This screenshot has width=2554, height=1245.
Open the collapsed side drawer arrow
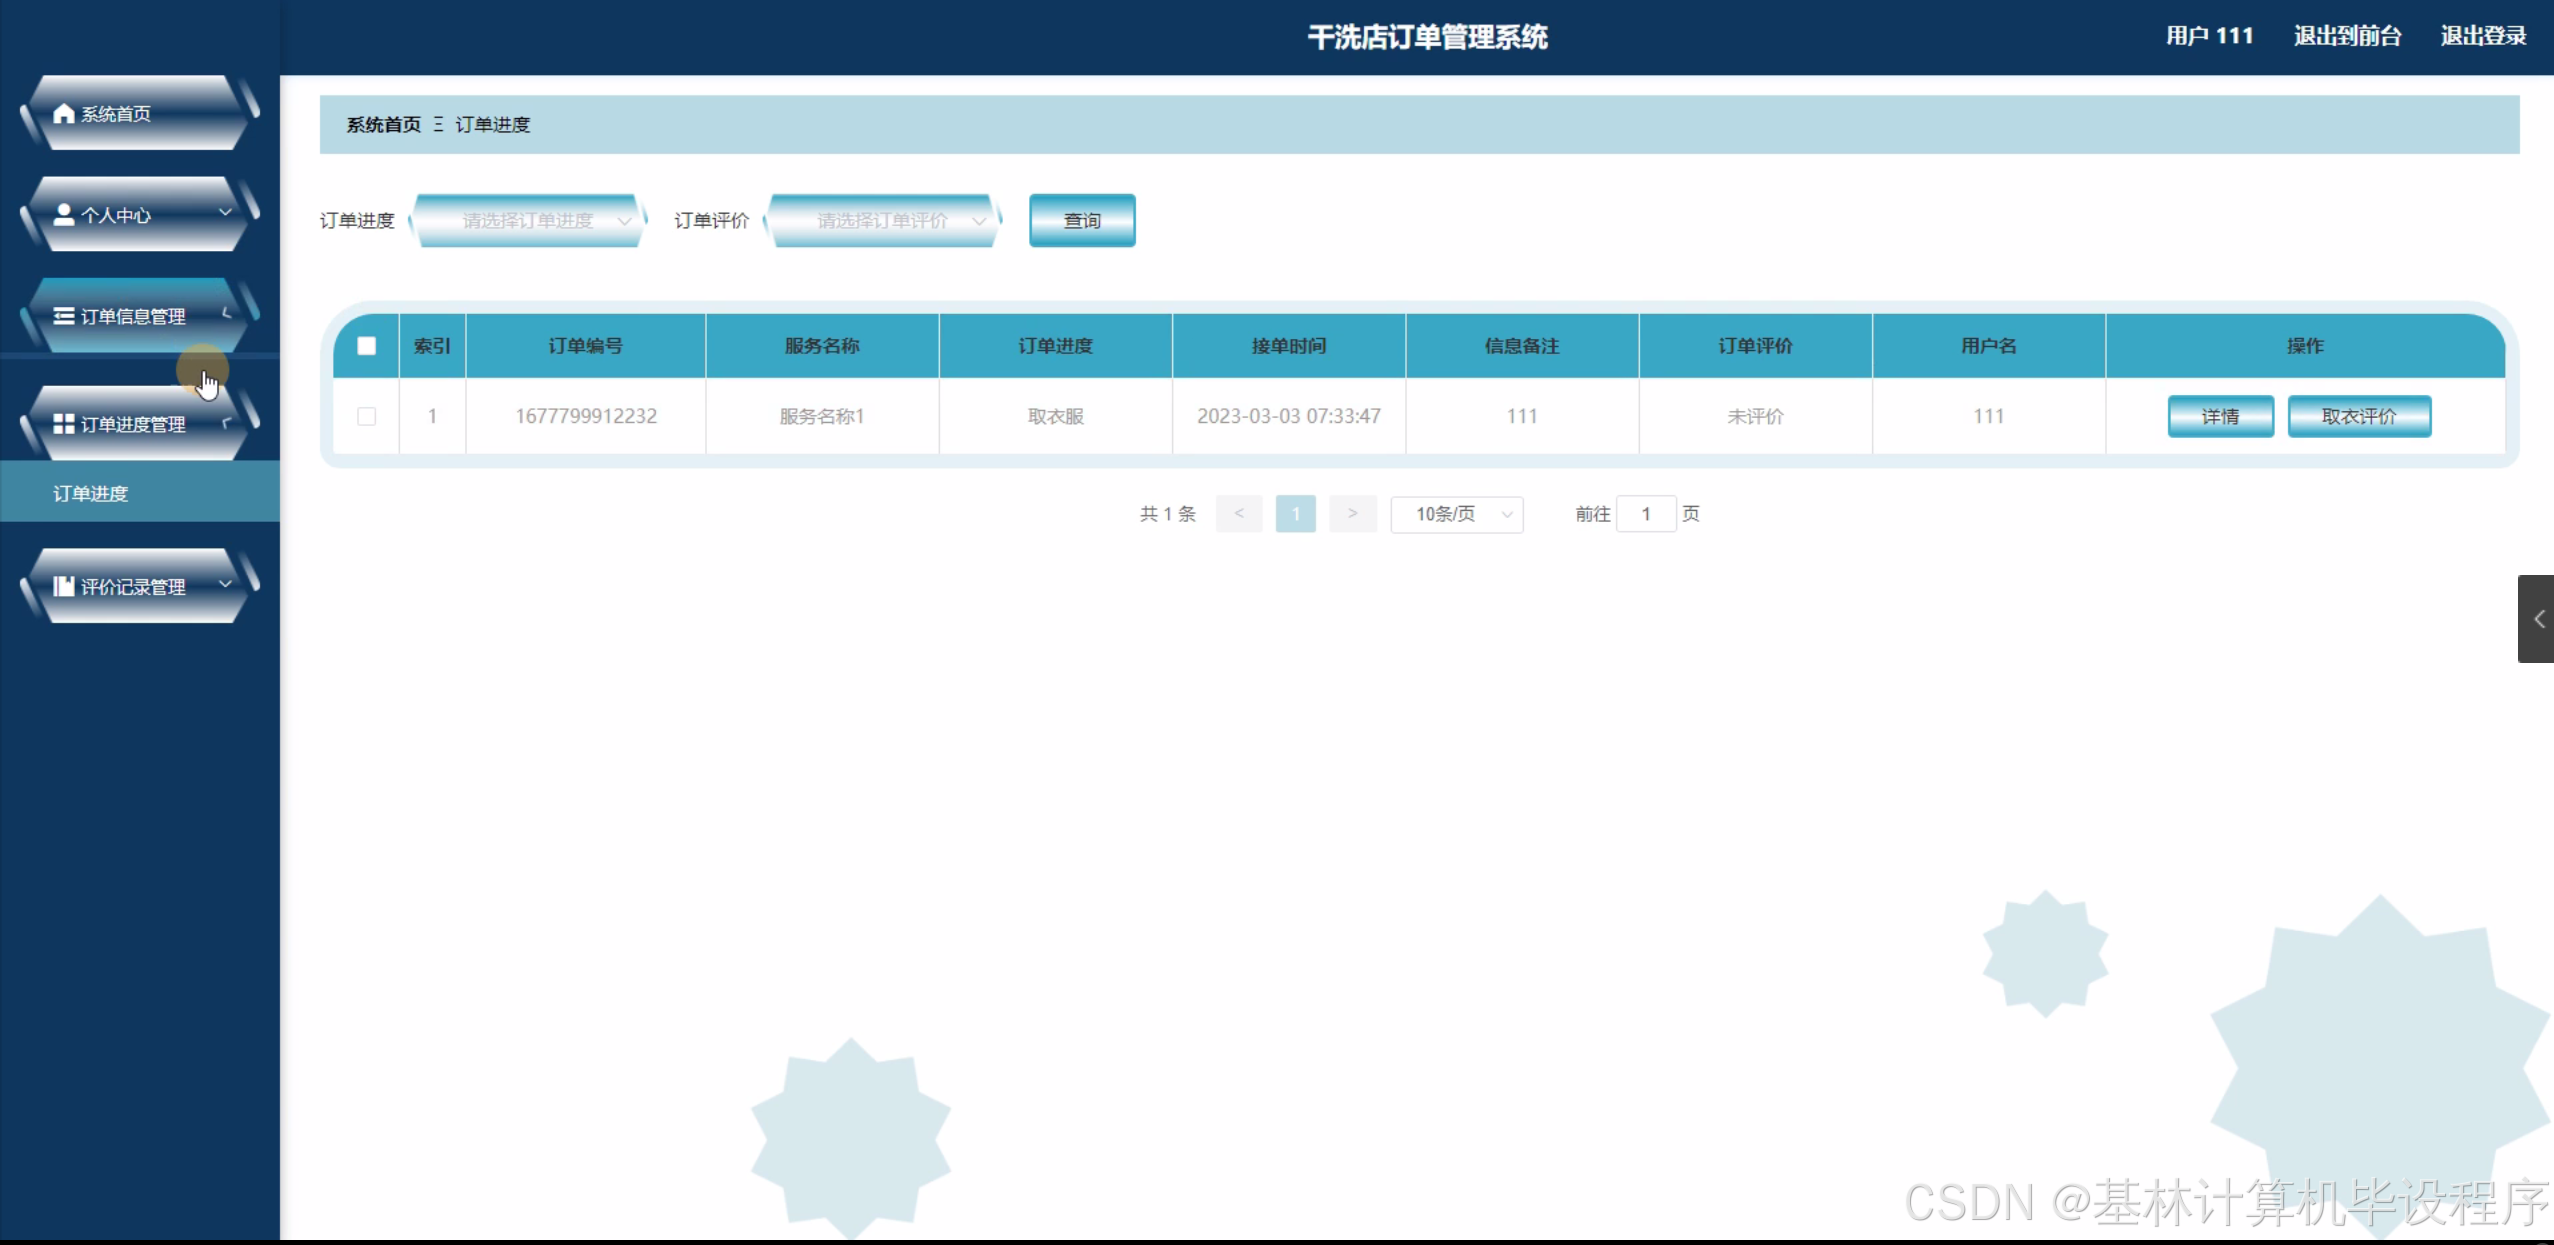point(2538,619)
